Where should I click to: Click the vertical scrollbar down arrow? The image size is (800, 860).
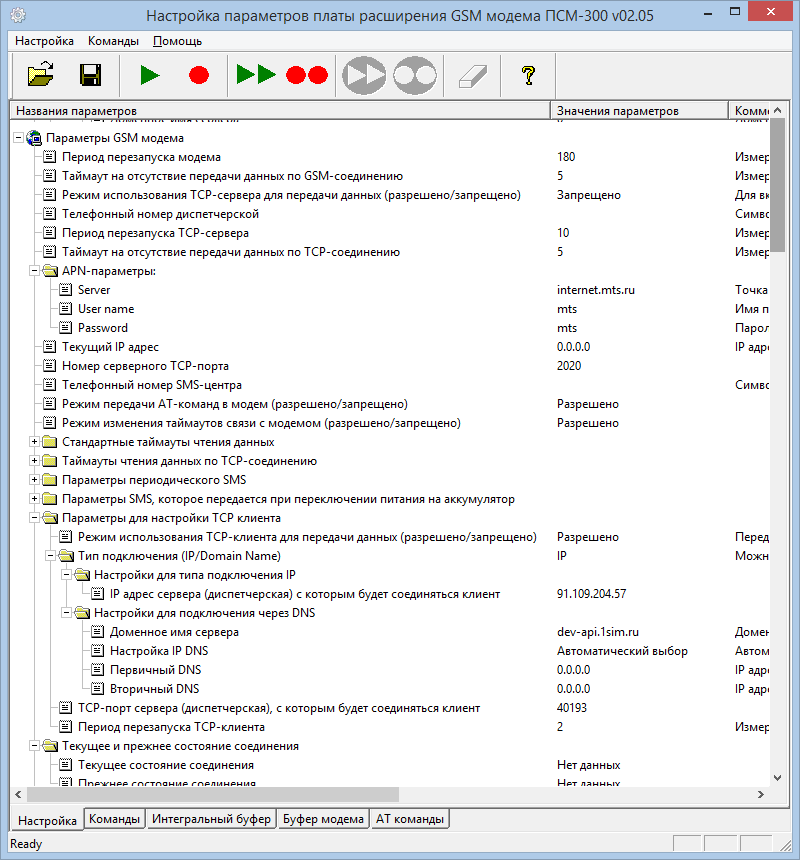click(778, 777)
